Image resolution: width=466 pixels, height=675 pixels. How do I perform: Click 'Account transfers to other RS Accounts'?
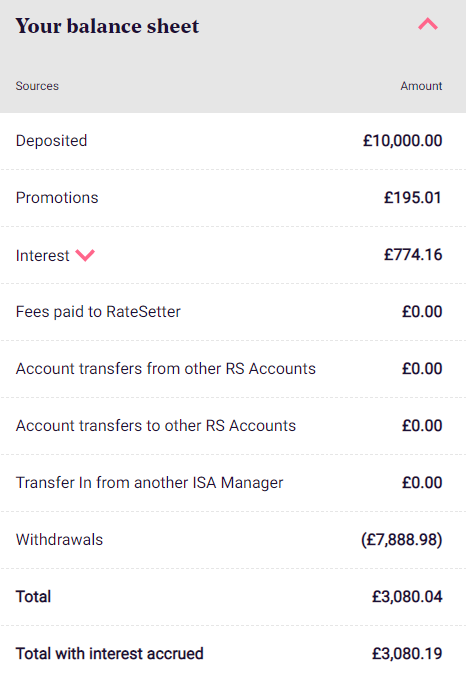tap(156, 425)
